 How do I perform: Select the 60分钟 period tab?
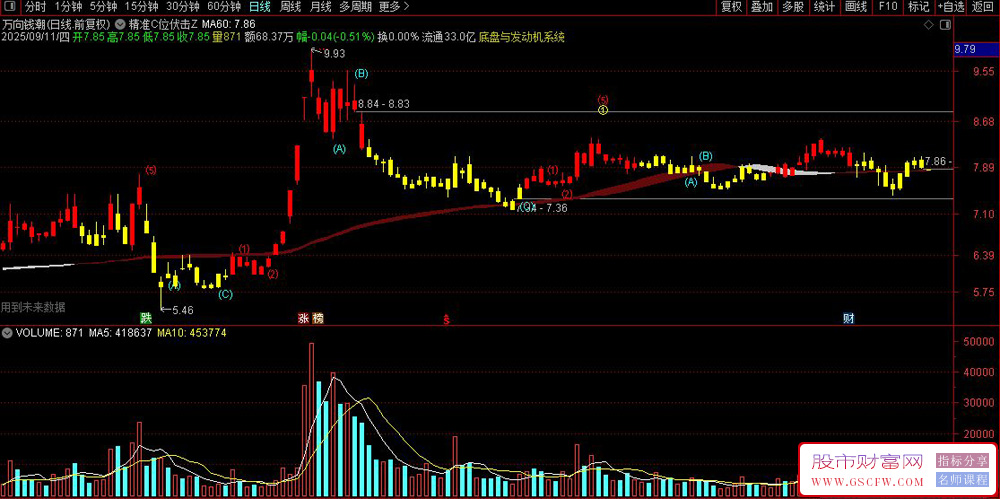coord(224,7)
